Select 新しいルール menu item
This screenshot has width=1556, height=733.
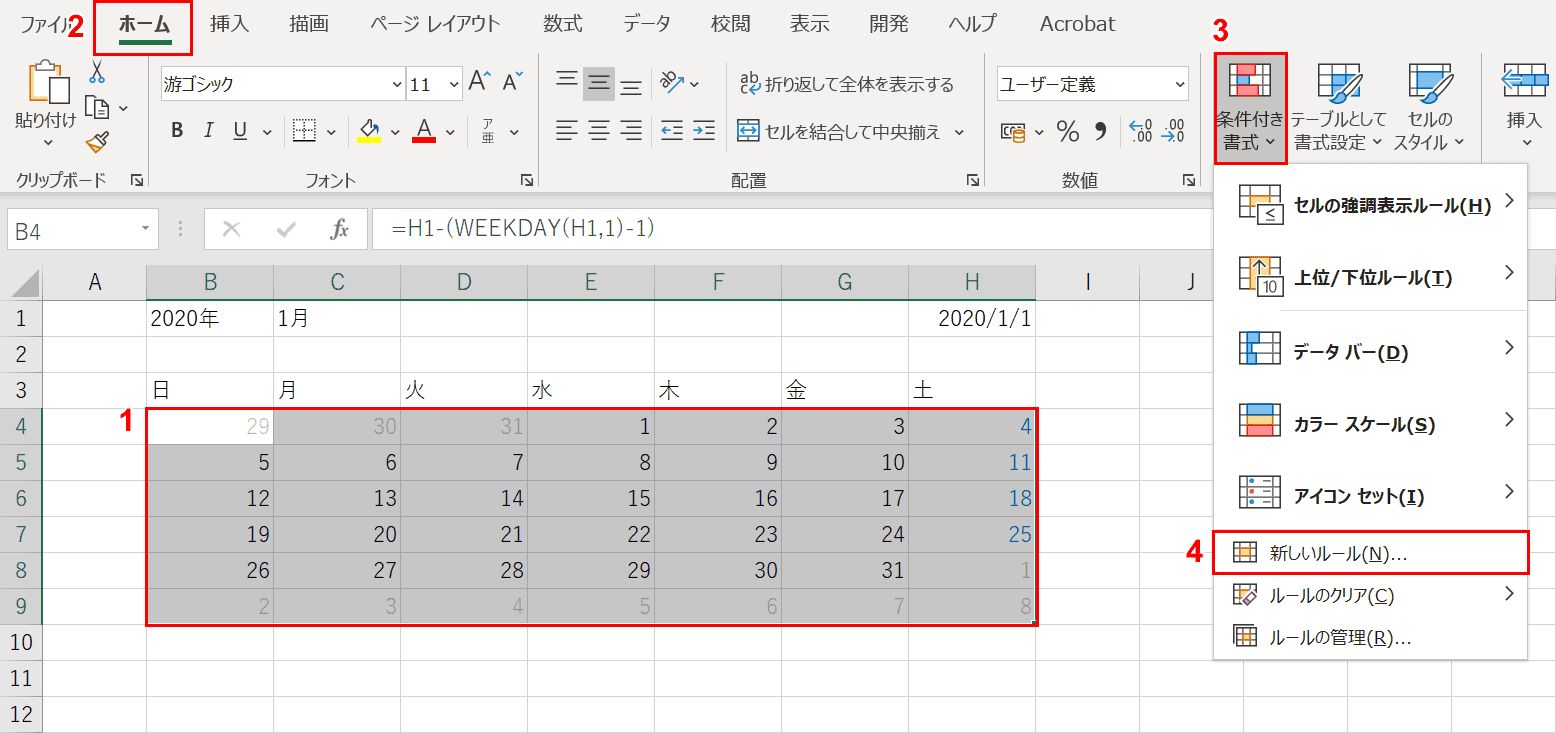coord(1371,553)
